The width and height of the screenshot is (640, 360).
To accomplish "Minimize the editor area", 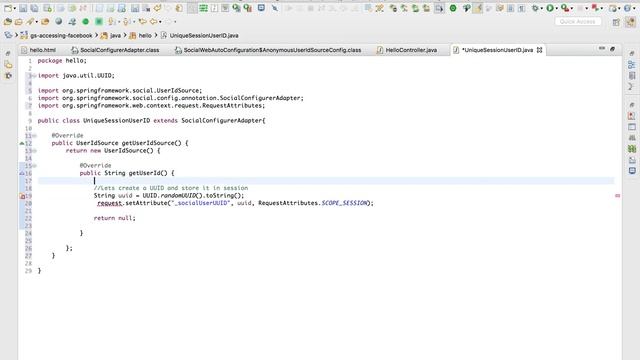I will click(602, 49).
